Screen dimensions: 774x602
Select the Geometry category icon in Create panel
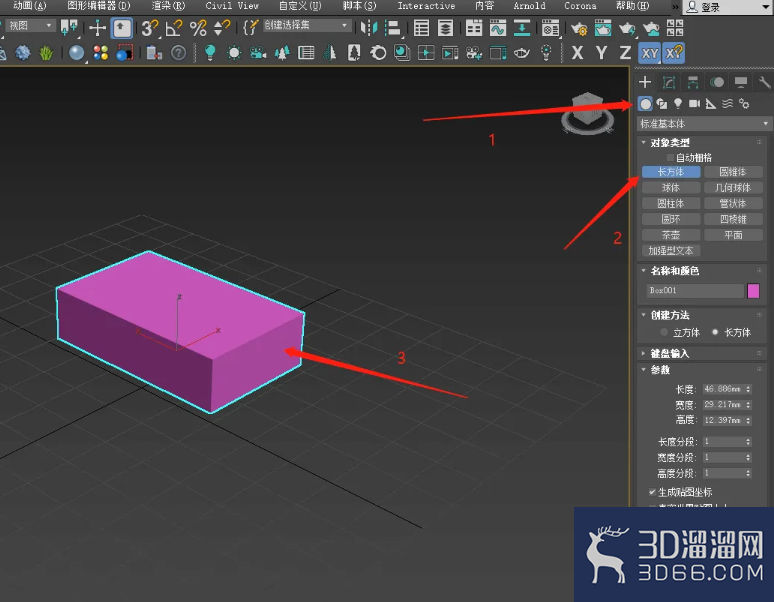(x=645, y=104)
